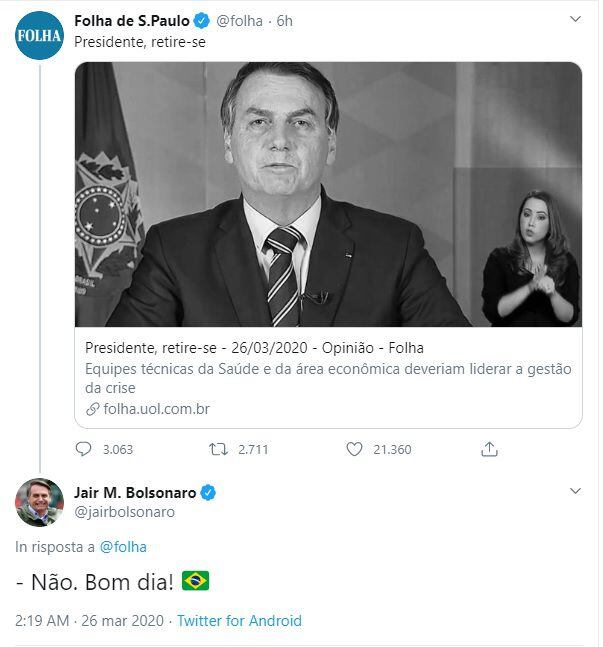This screenshot has width=603, height=647.
Task: Open the Twitter for Android source link
Action: point(239,620)
